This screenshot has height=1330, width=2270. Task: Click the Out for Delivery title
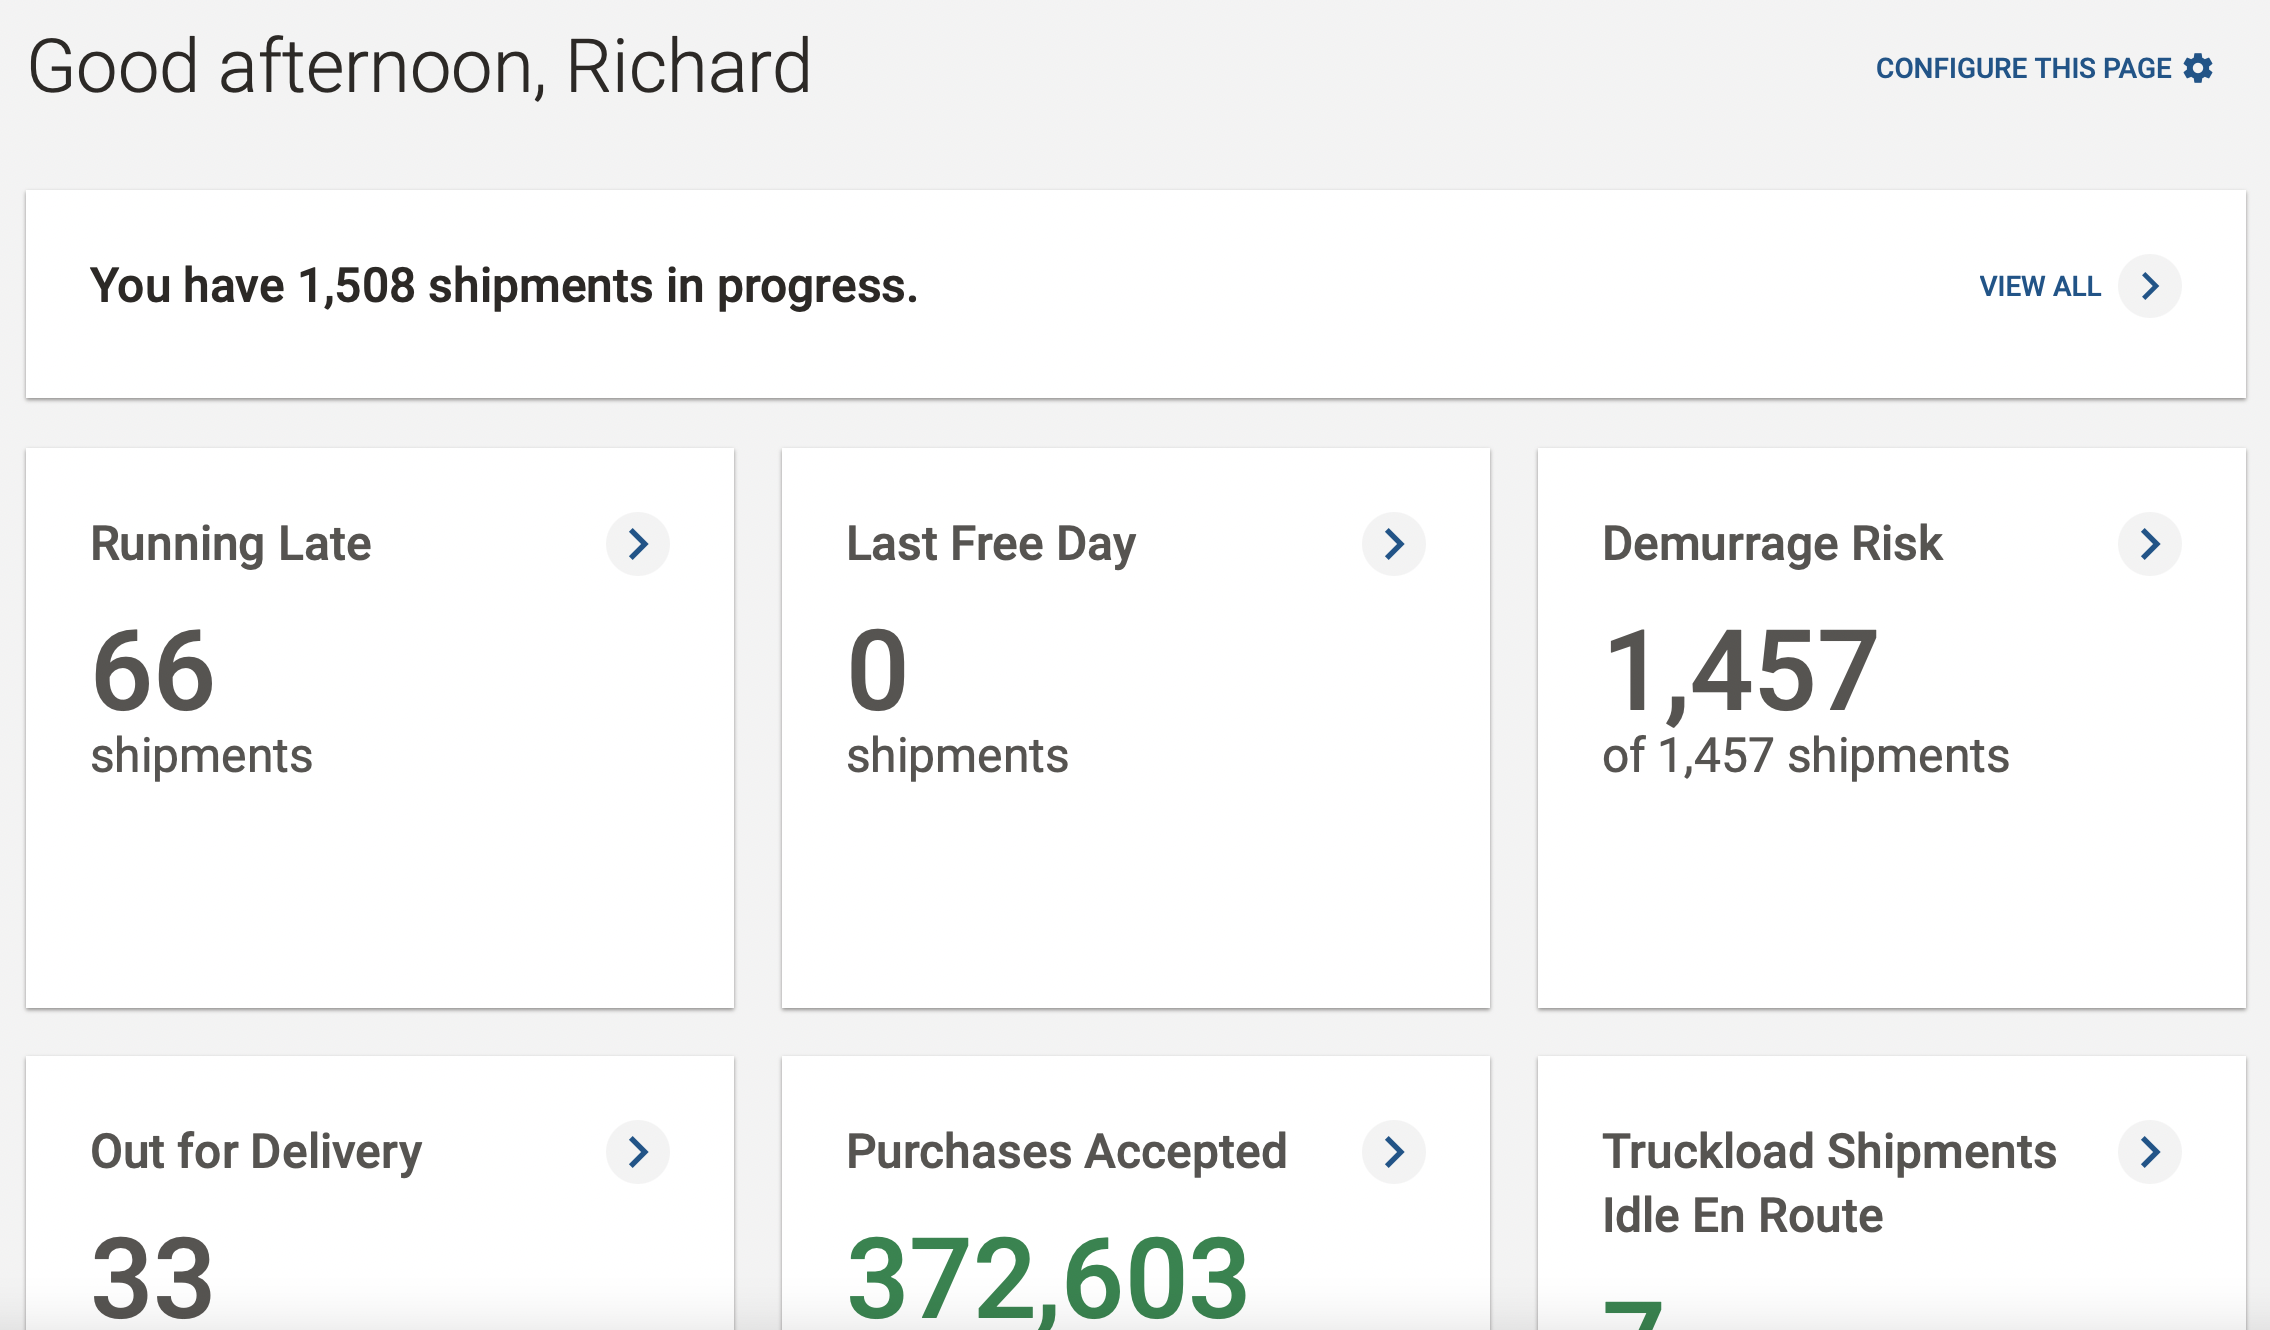256,1152
